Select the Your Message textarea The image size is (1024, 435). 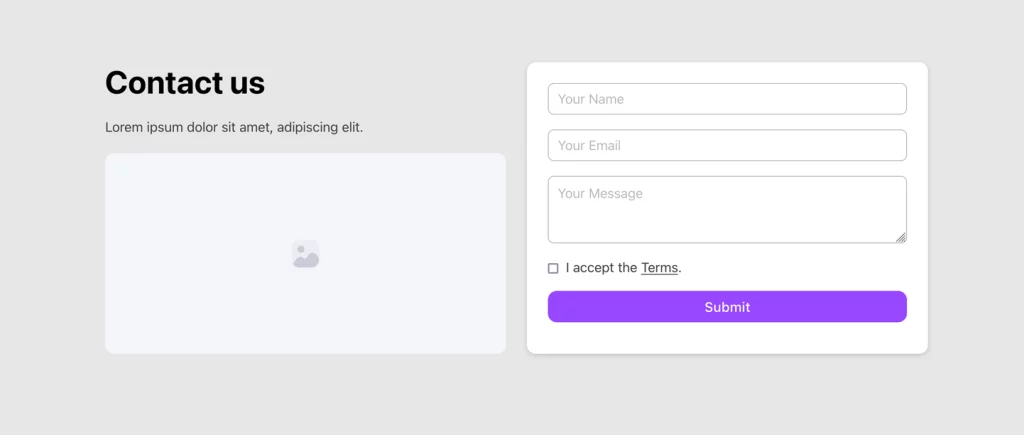pos(727,210)
